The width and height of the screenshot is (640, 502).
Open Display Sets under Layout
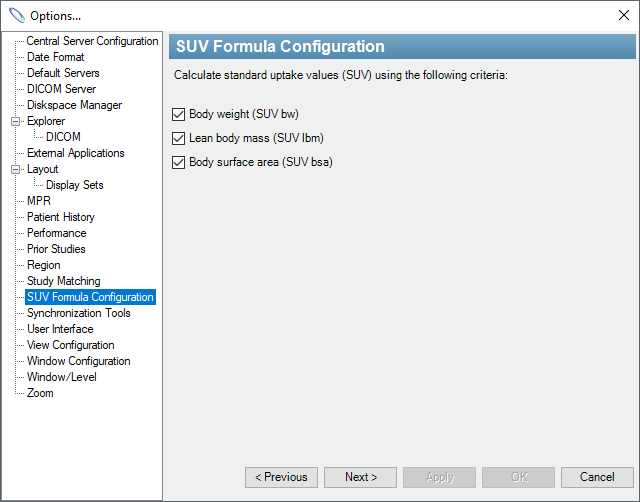click(75, 185)
